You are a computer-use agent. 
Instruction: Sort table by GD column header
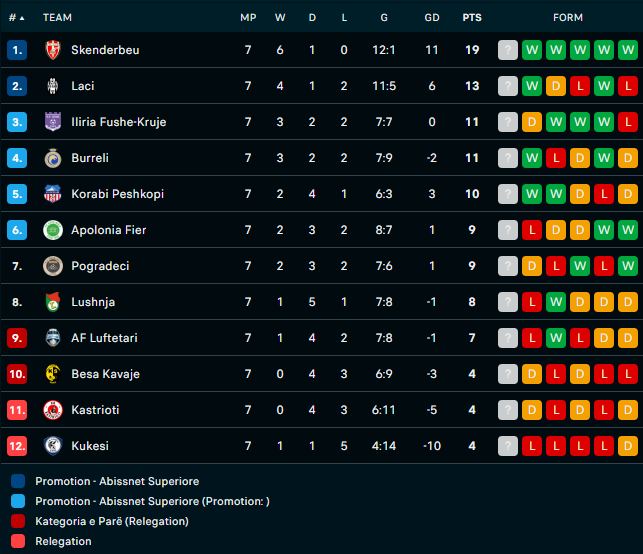point(431,18)
